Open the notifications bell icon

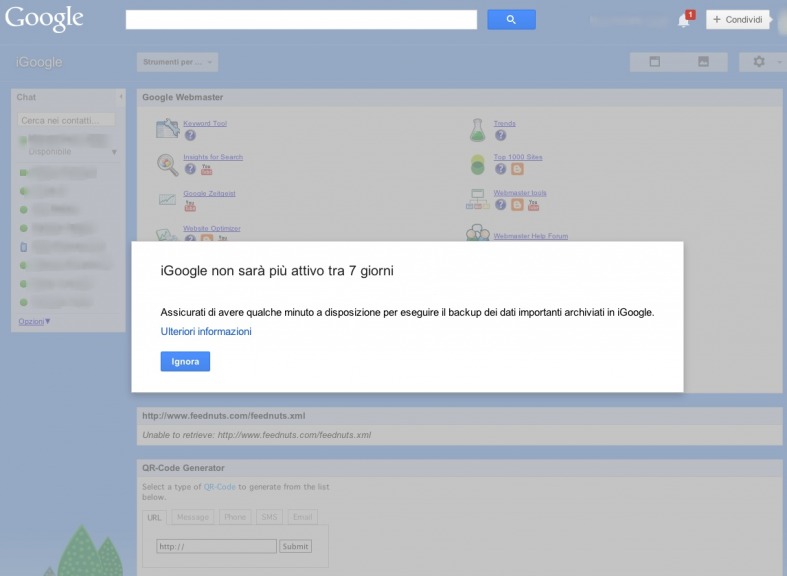684,20
